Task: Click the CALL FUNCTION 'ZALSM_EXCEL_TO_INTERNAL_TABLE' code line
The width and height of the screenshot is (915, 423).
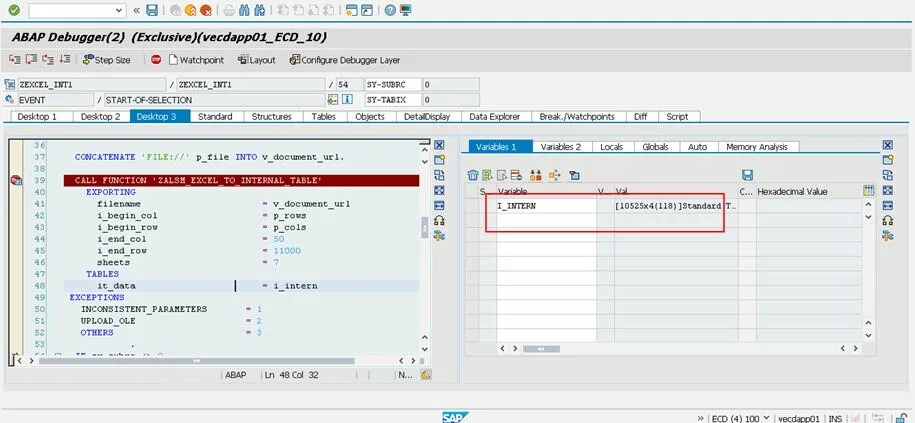Action: tap(241, 180)
